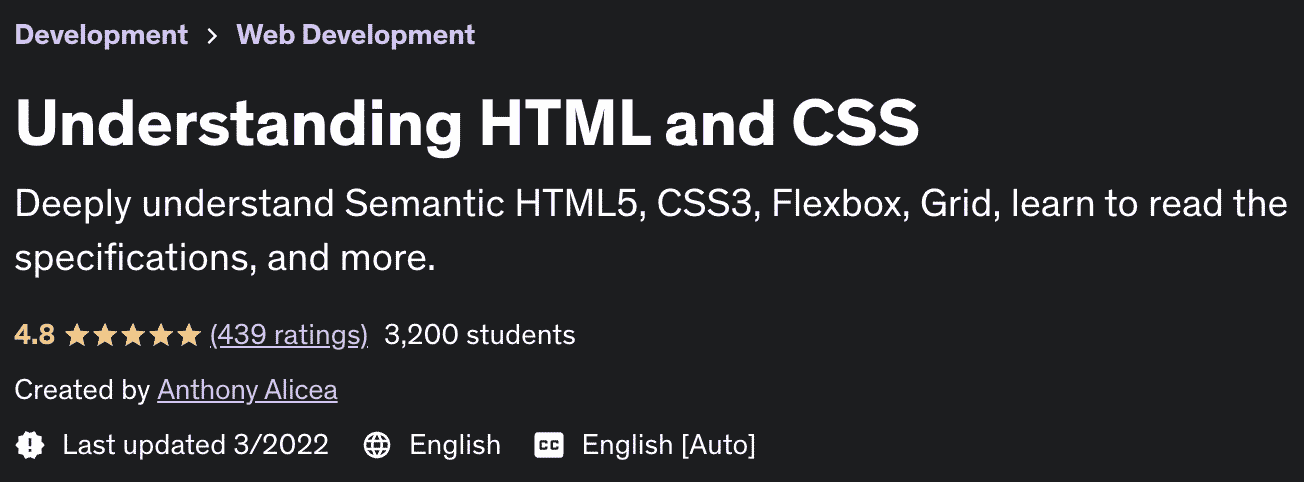Click the second rating star
This screenshot has width=1304, height=482.
(x=105, y=335)
